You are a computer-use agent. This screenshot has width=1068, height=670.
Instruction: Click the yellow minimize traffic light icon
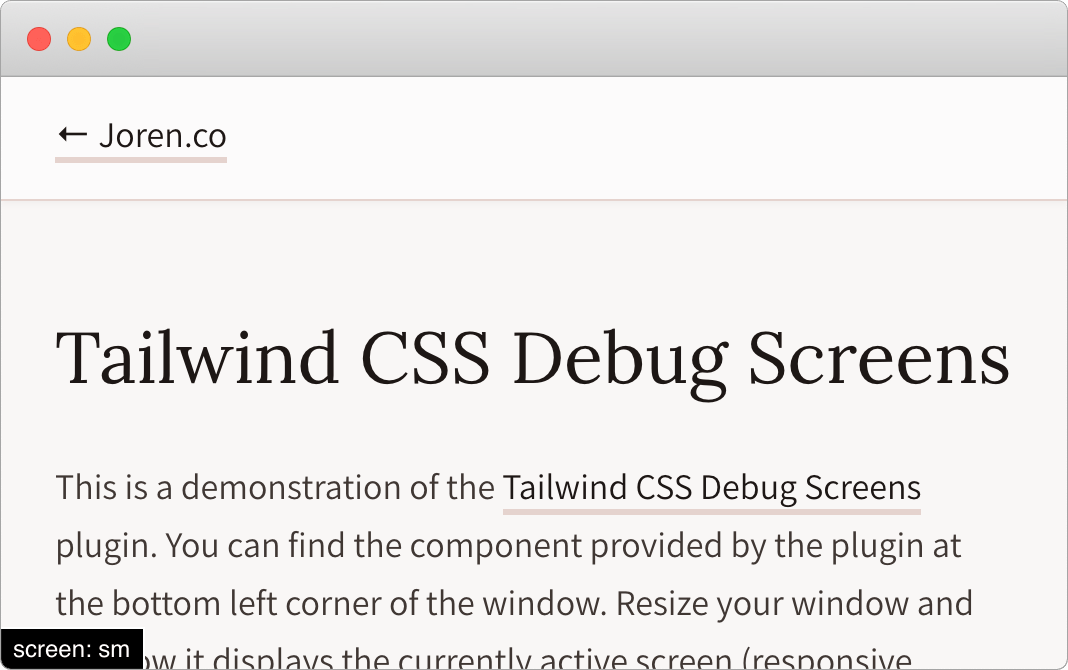pos(79,39)
